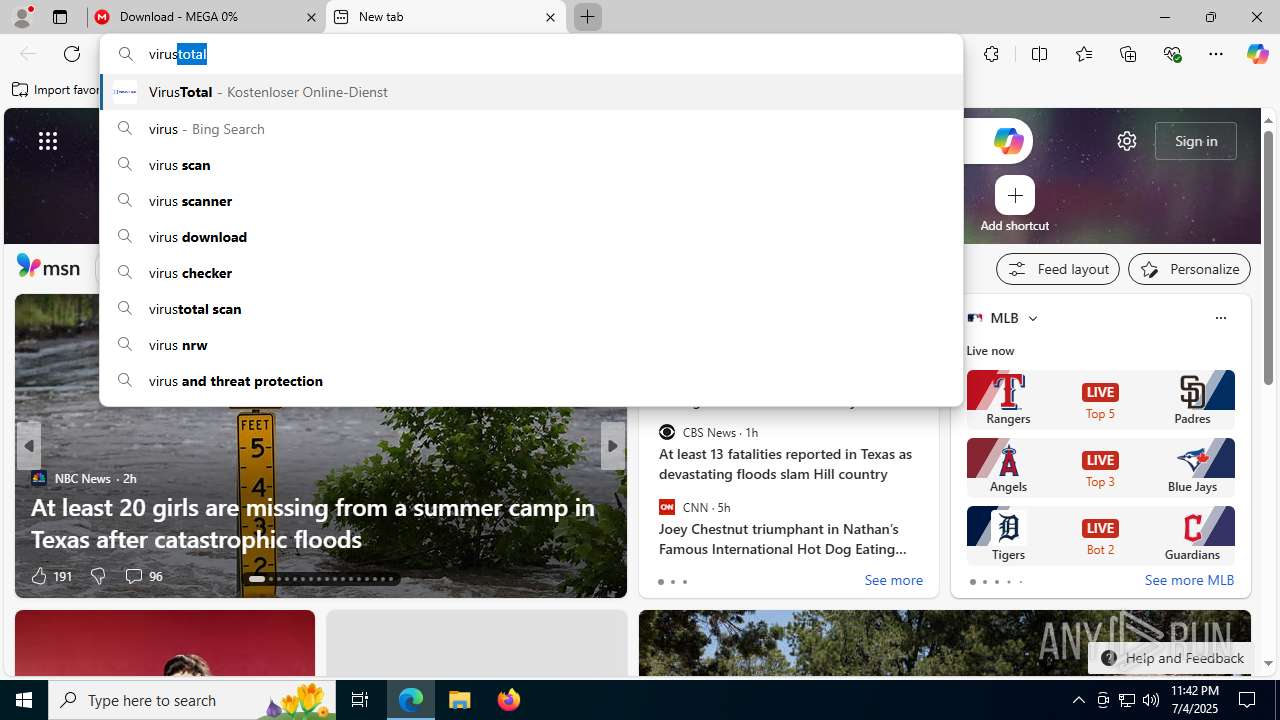Open the Collections icon
This screenshot has width=1280, height=720.
click(1128, 54)
